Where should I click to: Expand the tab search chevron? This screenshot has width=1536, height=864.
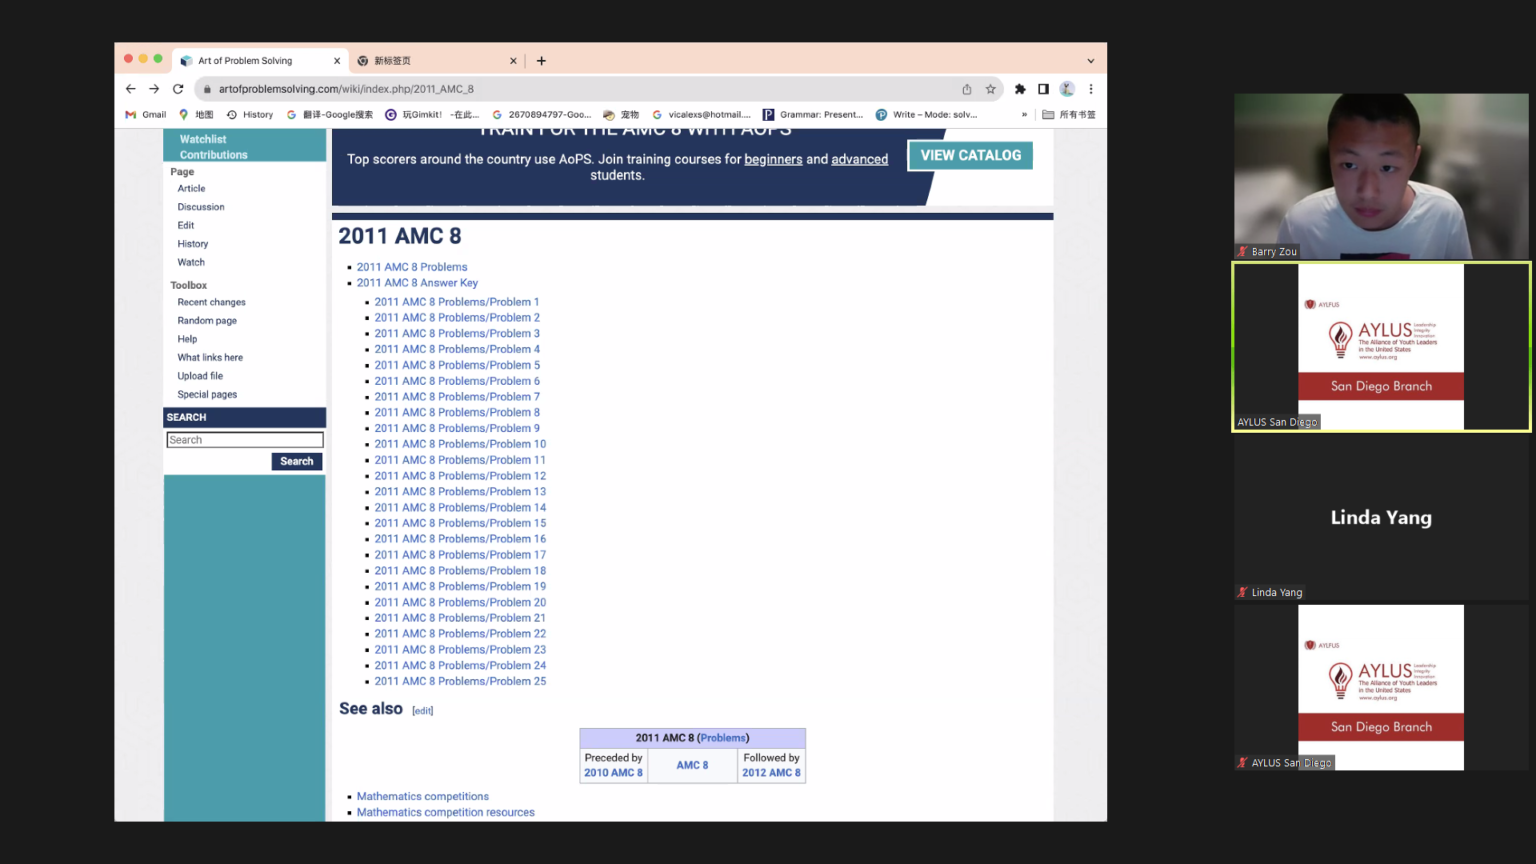[1090, 61]
